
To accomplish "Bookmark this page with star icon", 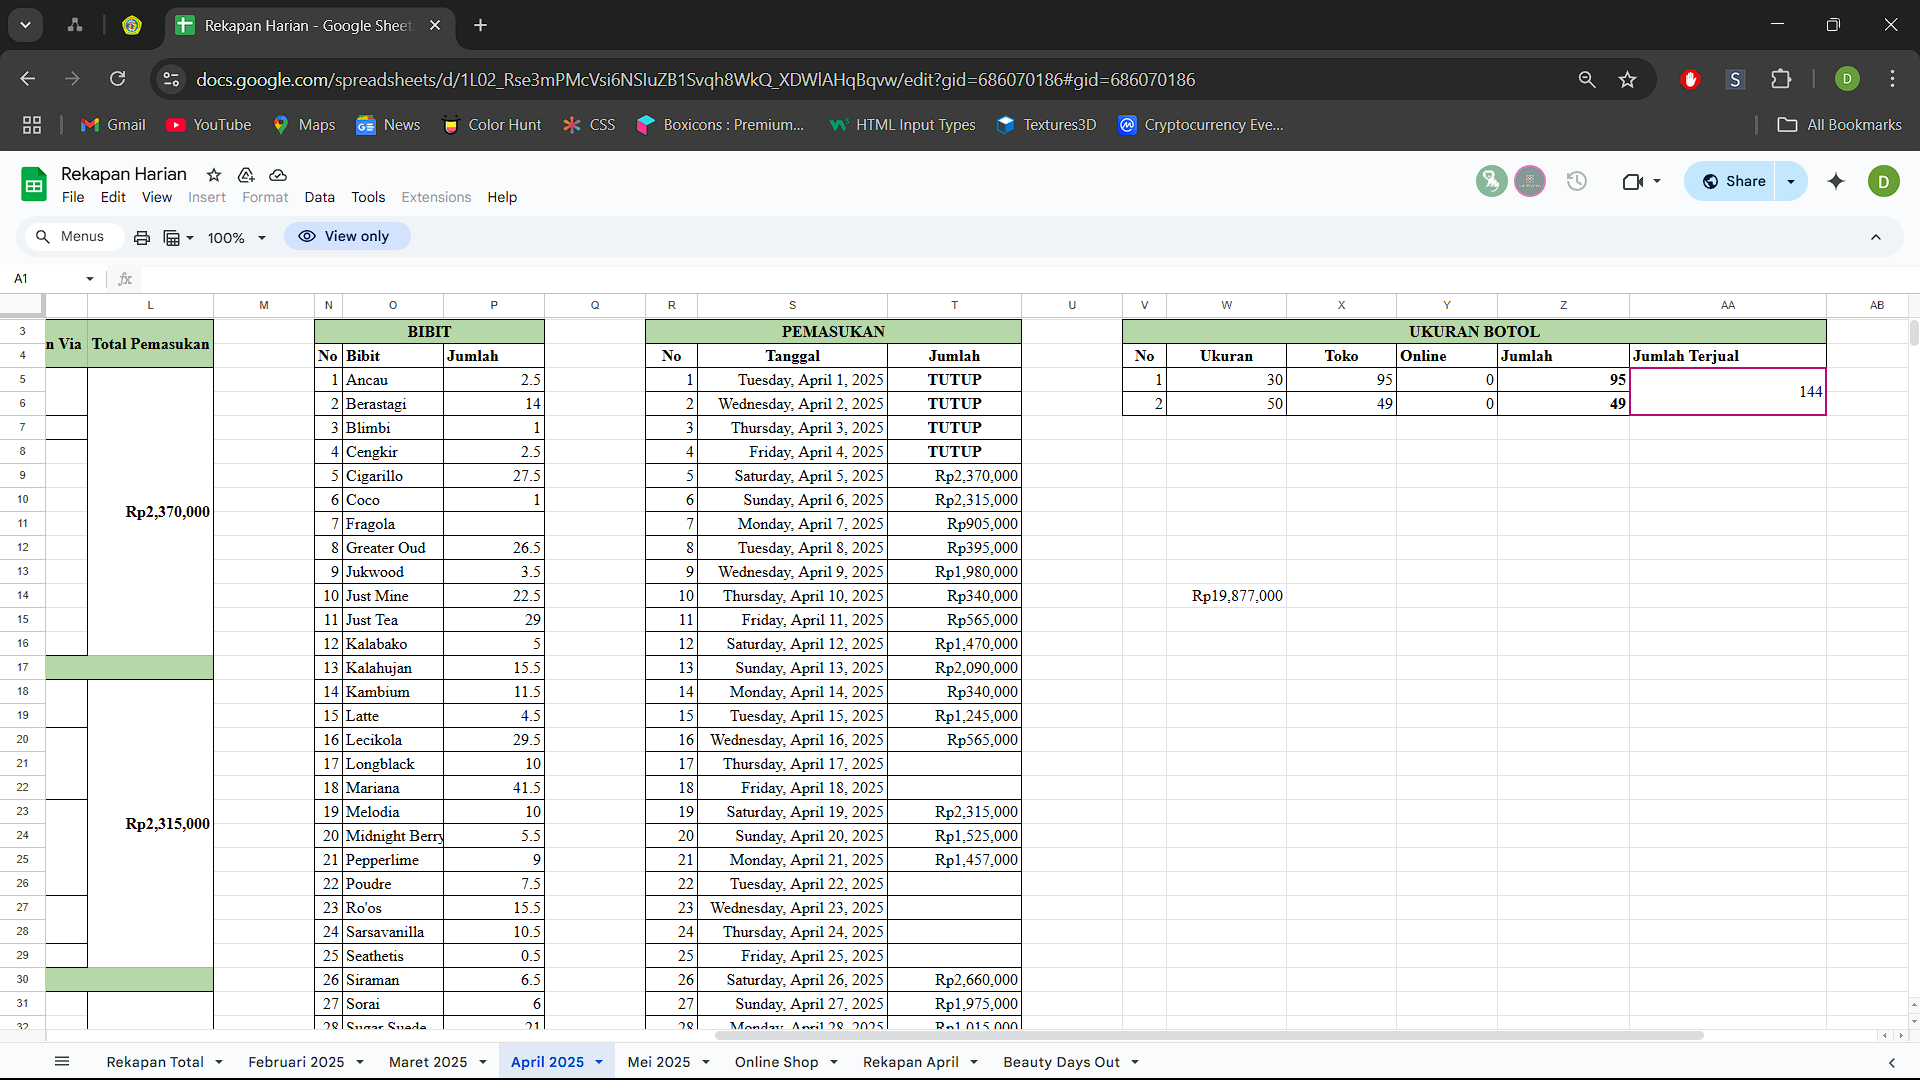I will coord(1627,80).
